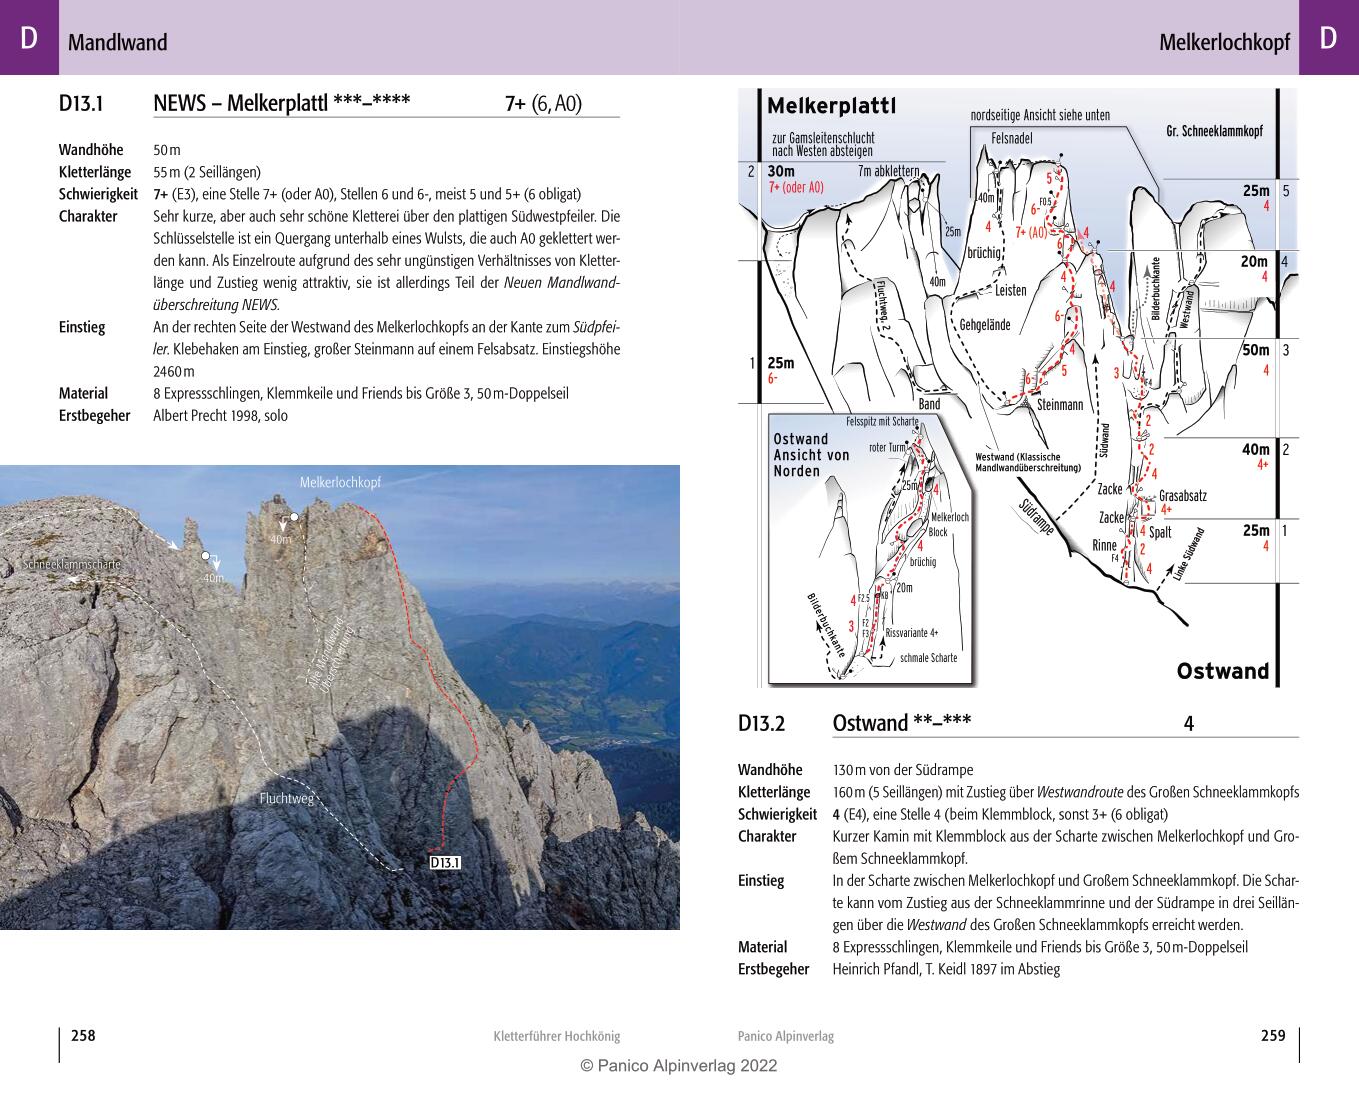Click page number 259
This screenshot has height=1093, width=1359.
[x=1273, y=1036]
